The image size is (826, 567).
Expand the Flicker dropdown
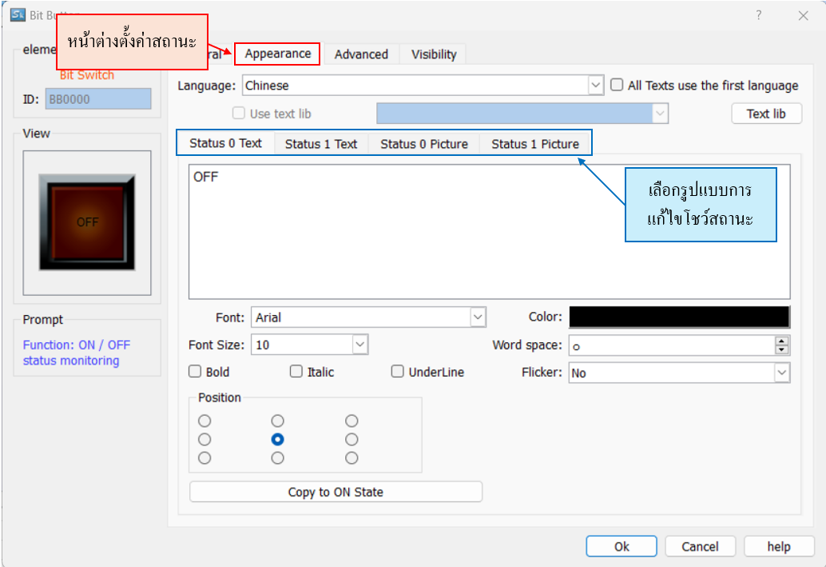coord(781,372)
